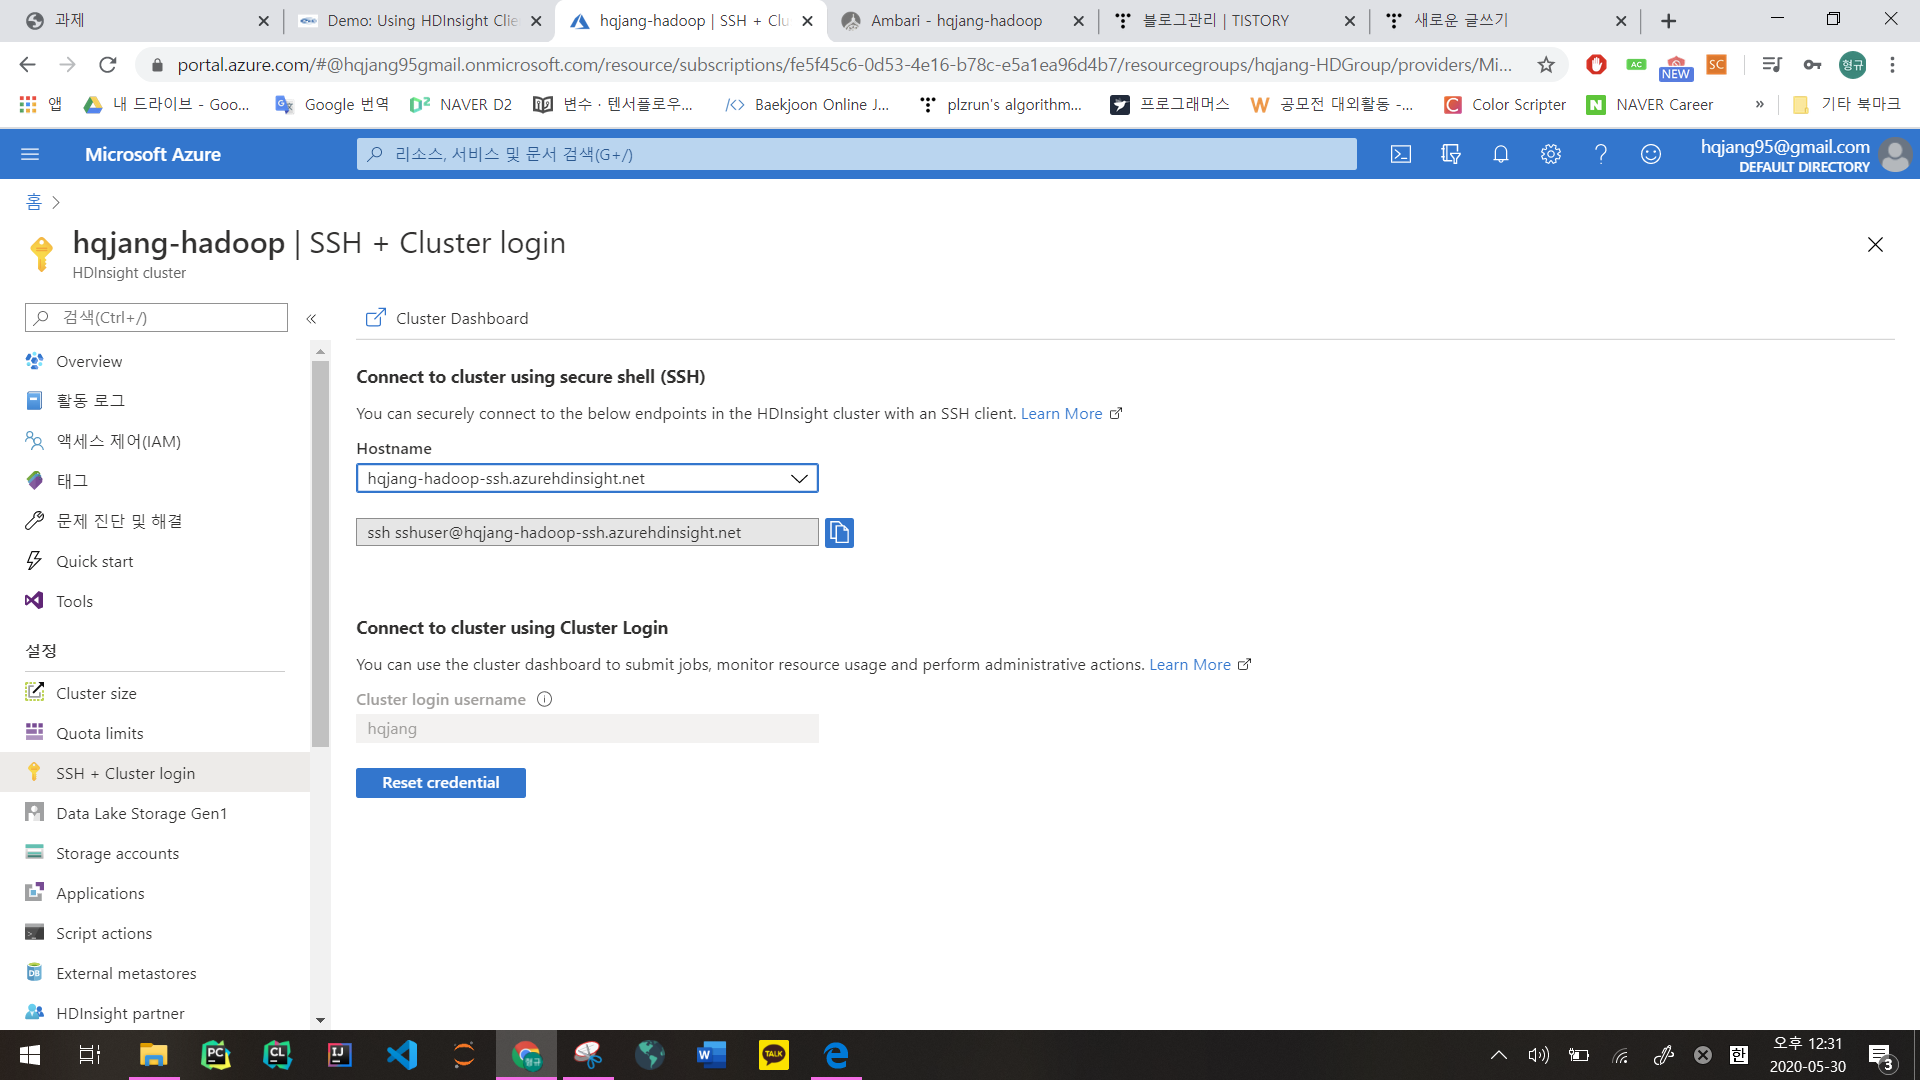Screen dimensions: 1920x1080
Task: Open Chrome menu three dots
Action: tap(1893, 65)
